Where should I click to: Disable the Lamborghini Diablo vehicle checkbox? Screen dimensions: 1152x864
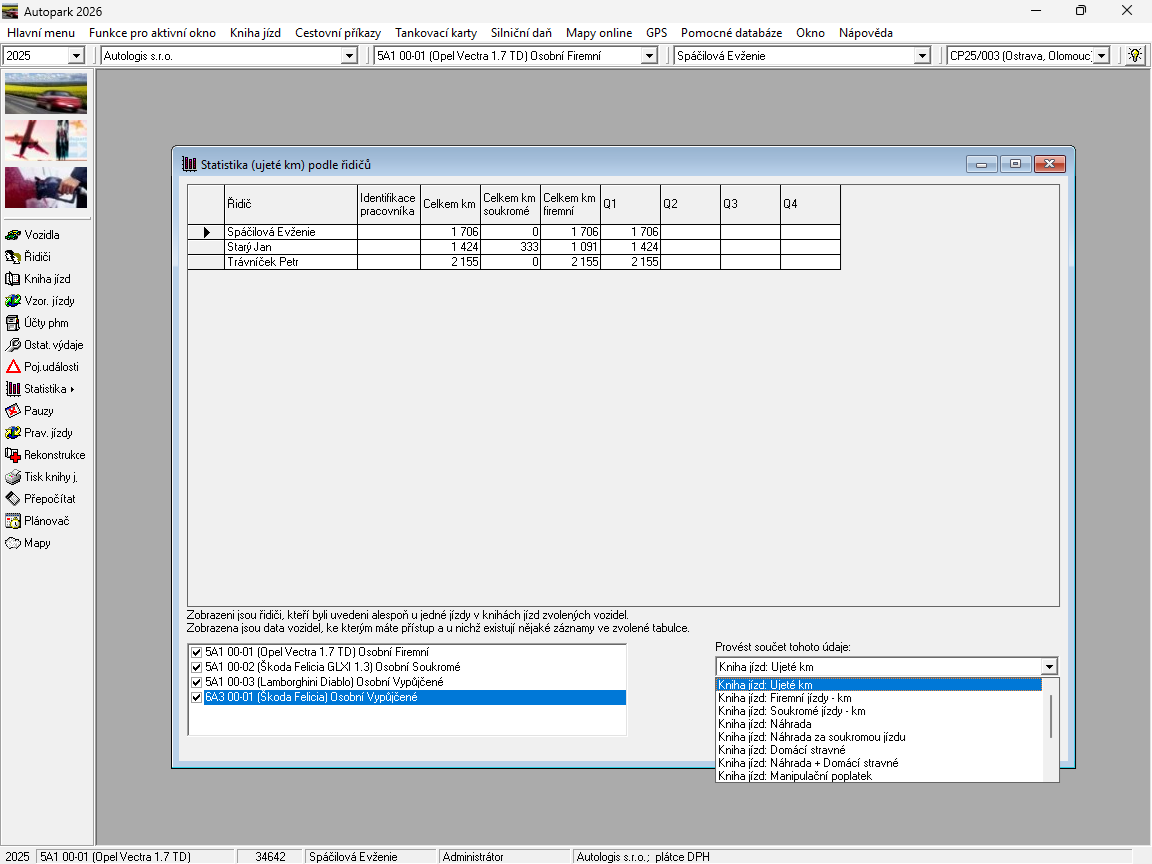196,682
